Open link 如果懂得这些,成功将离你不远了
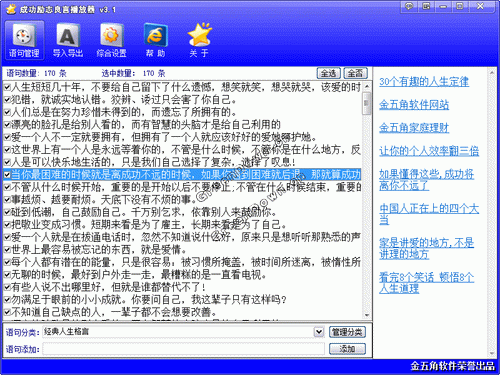 (427, 180)
